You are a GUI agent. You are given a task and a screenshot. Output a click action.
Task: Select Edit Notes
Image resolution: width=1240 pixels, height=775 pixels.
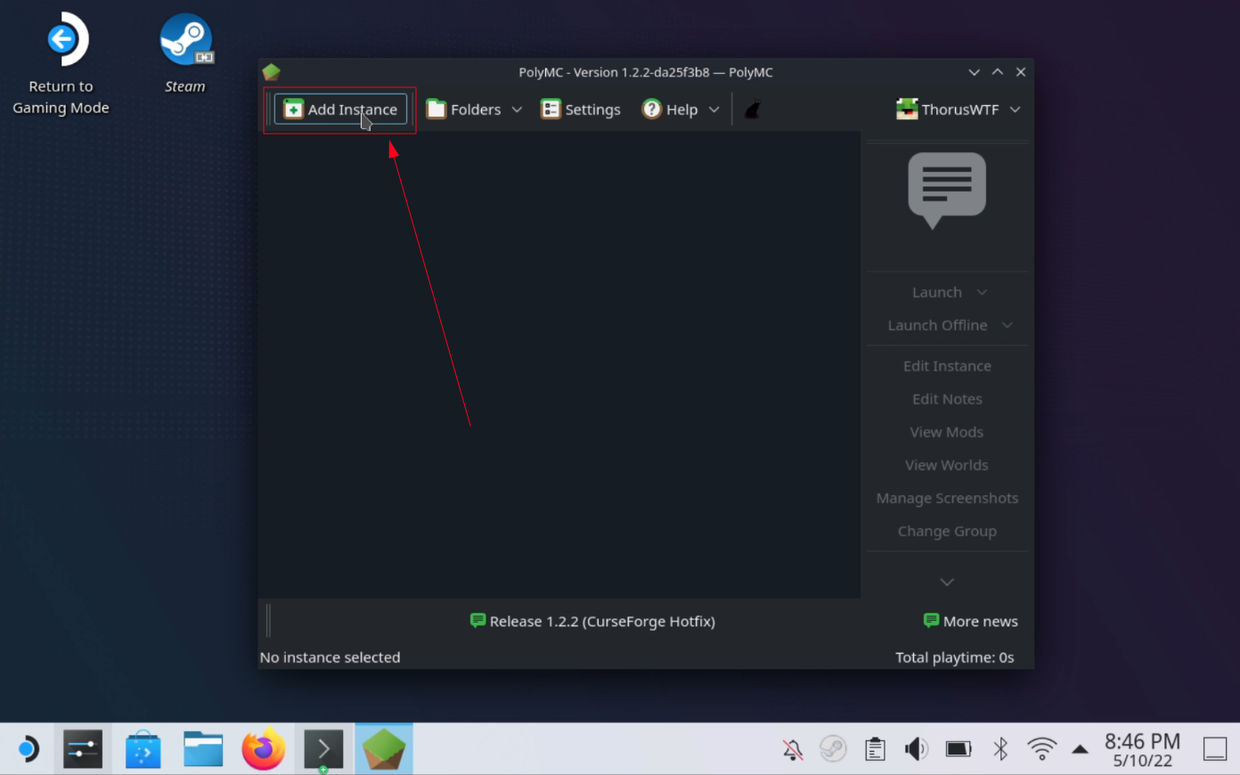pos(947,399)
